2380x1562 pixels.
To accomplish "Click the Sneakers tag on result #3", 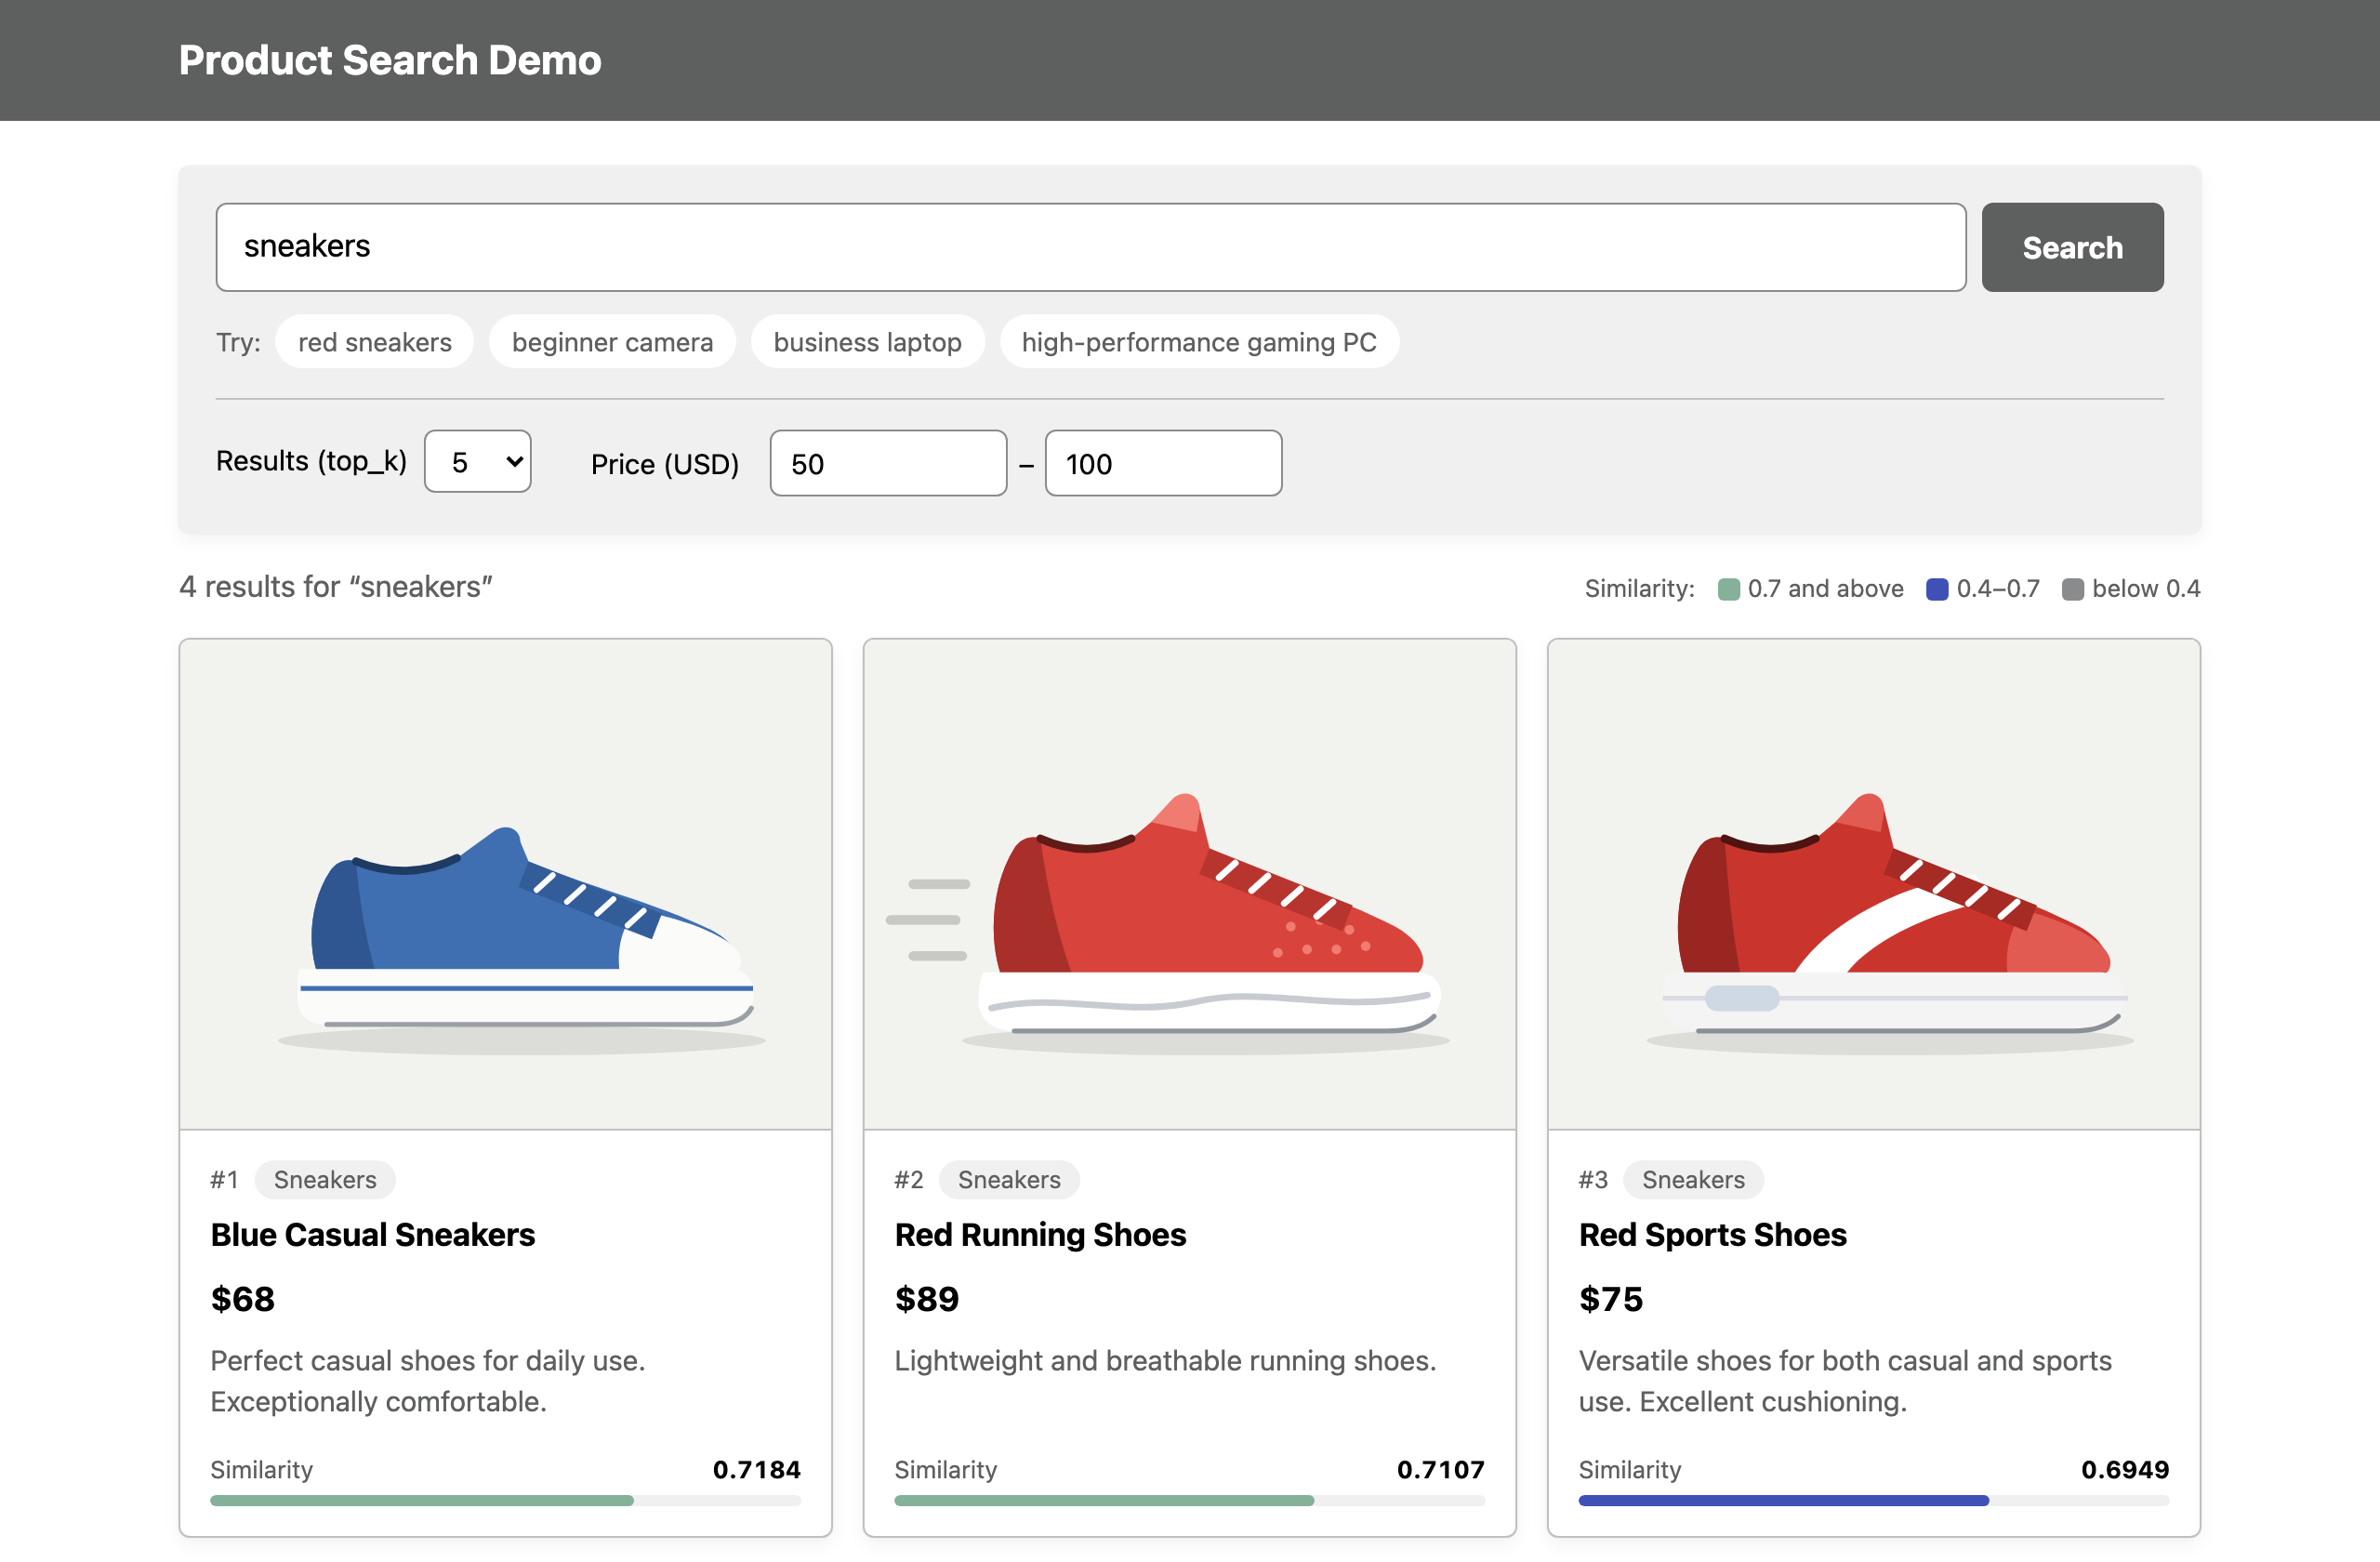I will click(x=1693, y=1180).
